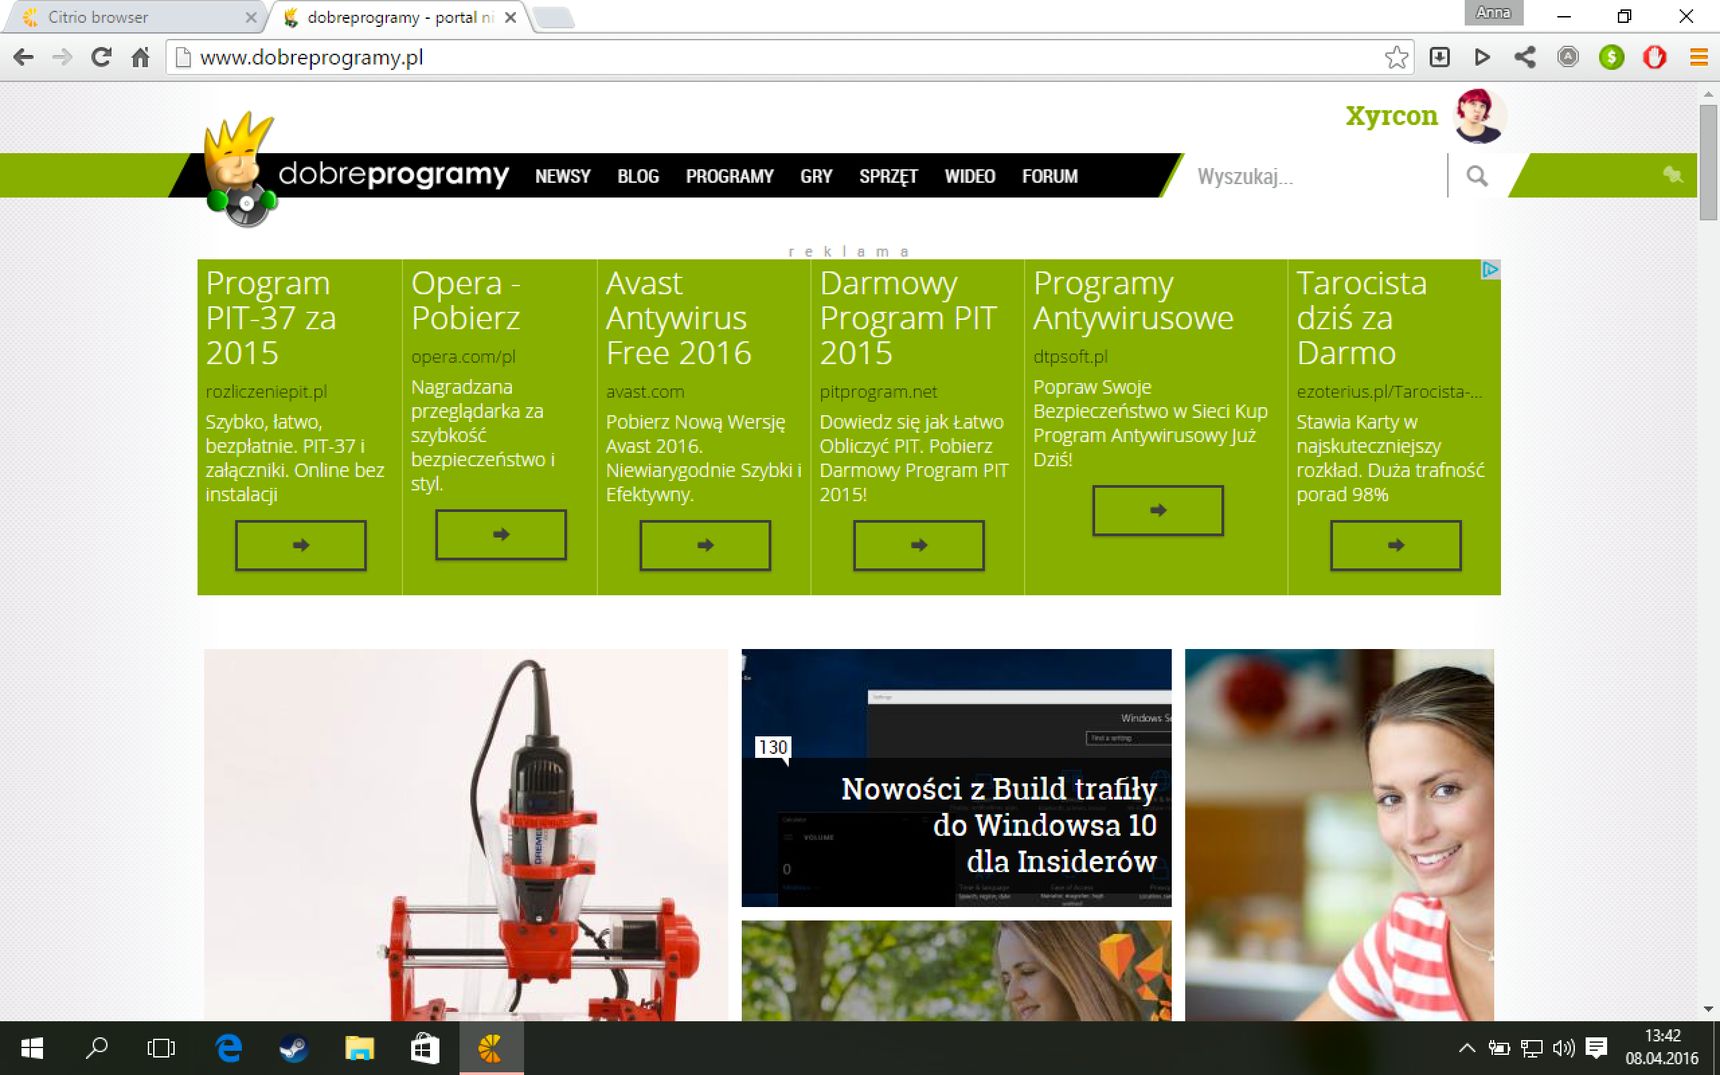The image size is (1720, 1075).
Task: Open the browser home page icon
Action: point(140,57)
